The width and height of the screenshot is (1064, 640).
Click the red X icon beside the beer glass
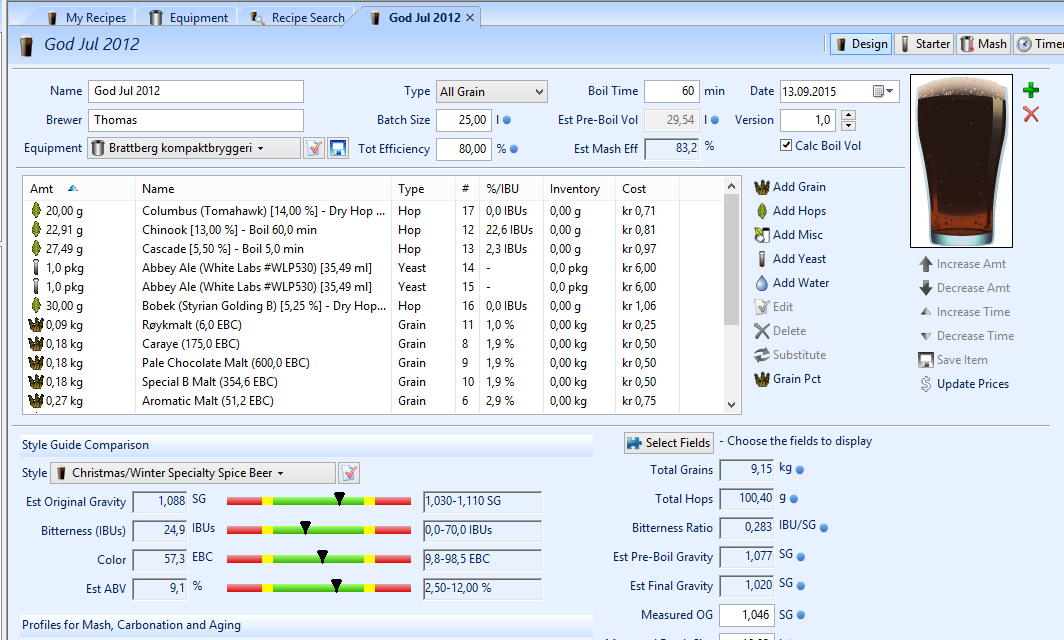(x=1031, y=115)
